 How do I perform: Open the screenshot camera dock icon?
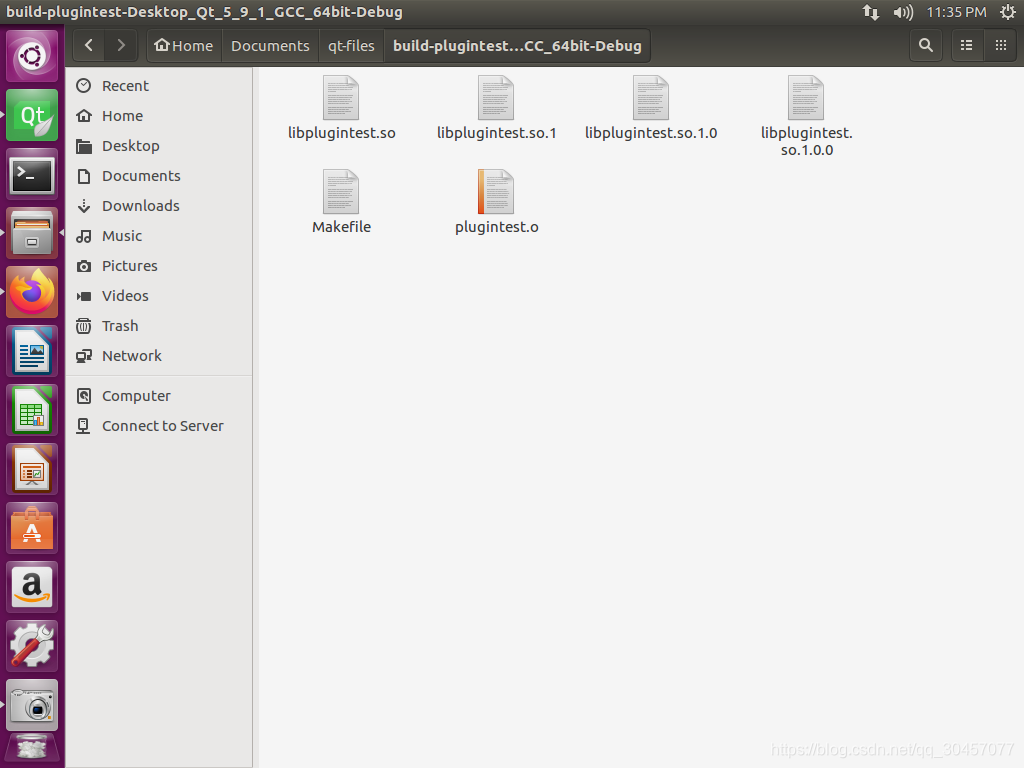click(32, 705)
